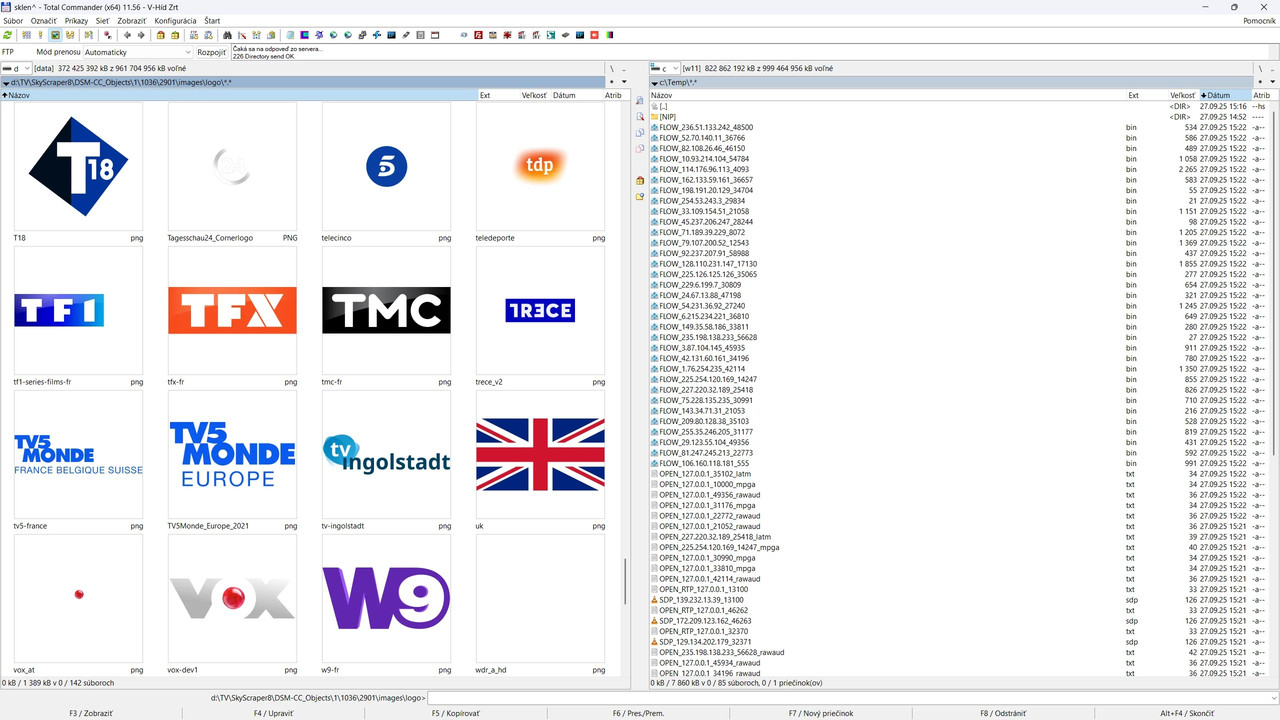Click the F6 Pres./Prem. button
1280x720 pixels.
639,713
